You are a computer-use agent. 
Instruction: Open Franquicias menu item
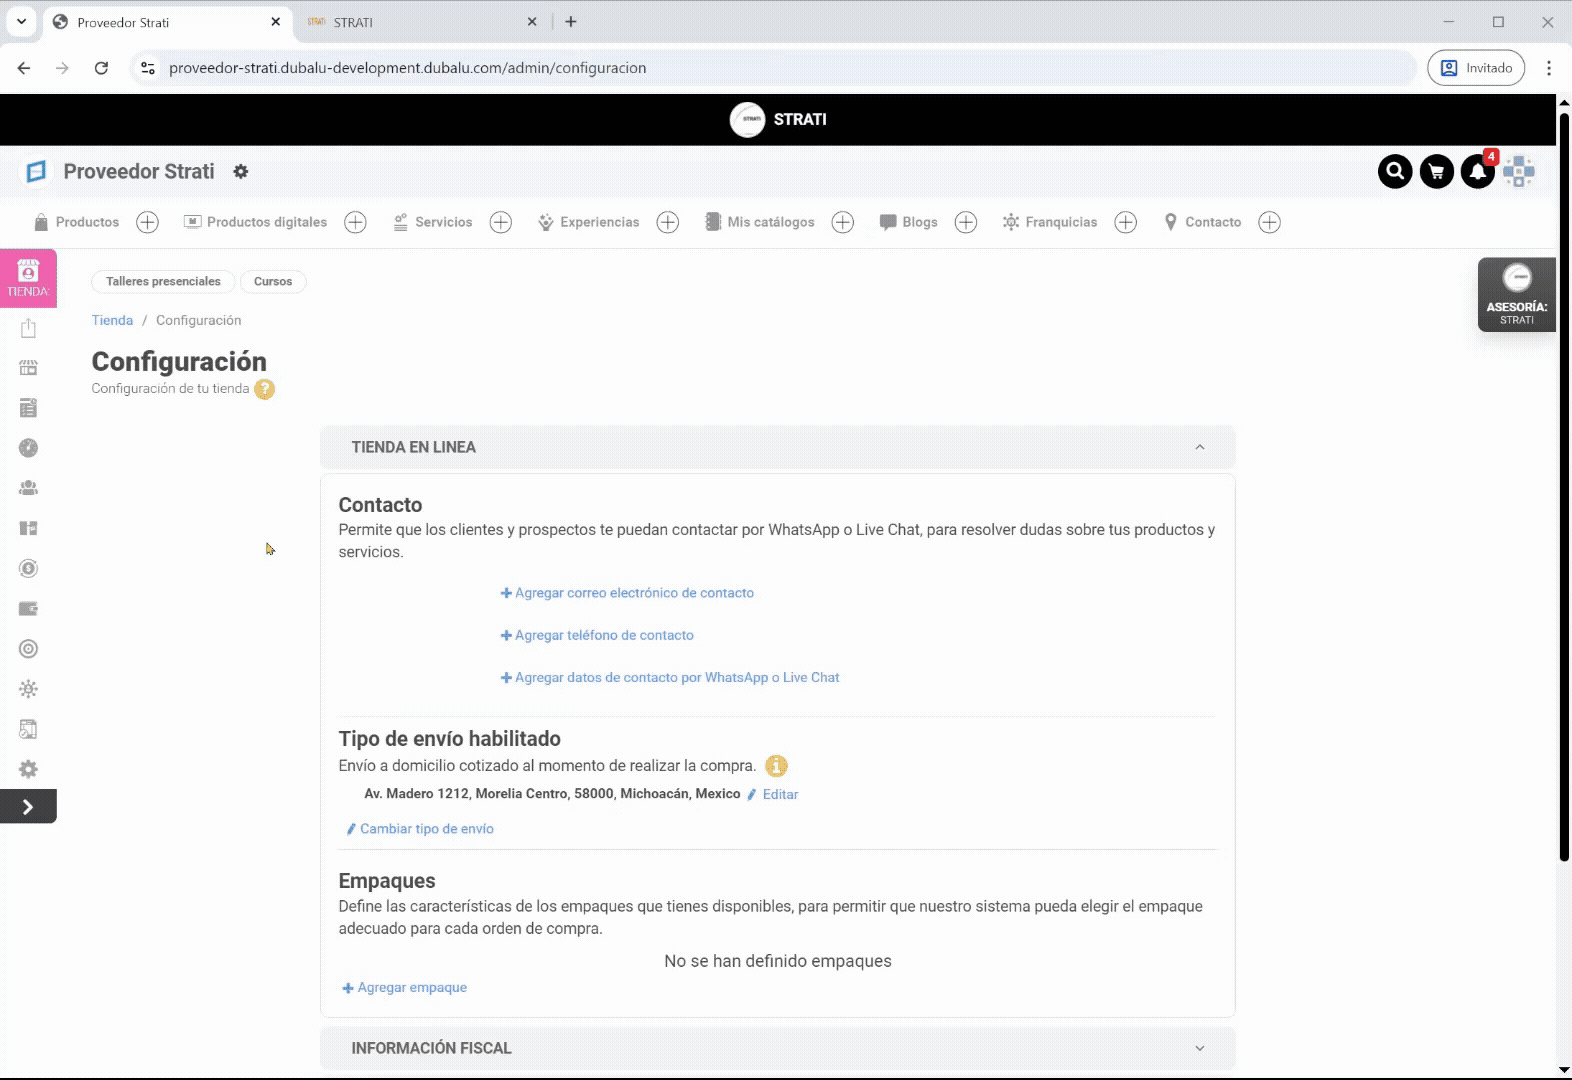click(x=1050, y=222)
